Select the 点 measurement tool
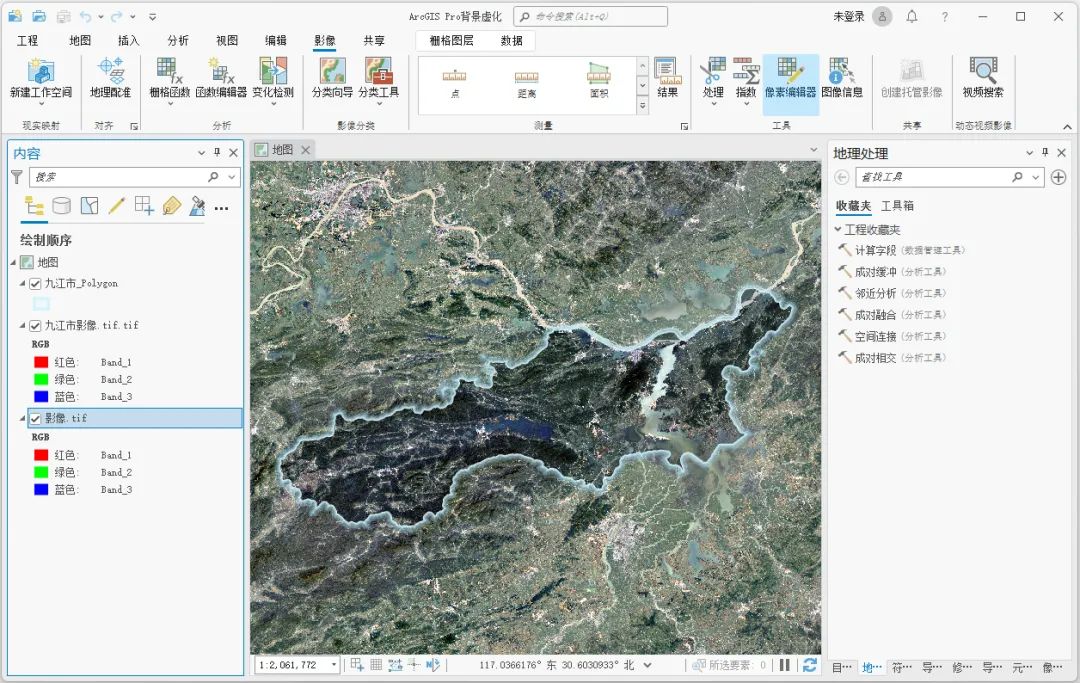Image resolution: width=1080 pixels, height=683 pixels. click(x=455, y=83)
